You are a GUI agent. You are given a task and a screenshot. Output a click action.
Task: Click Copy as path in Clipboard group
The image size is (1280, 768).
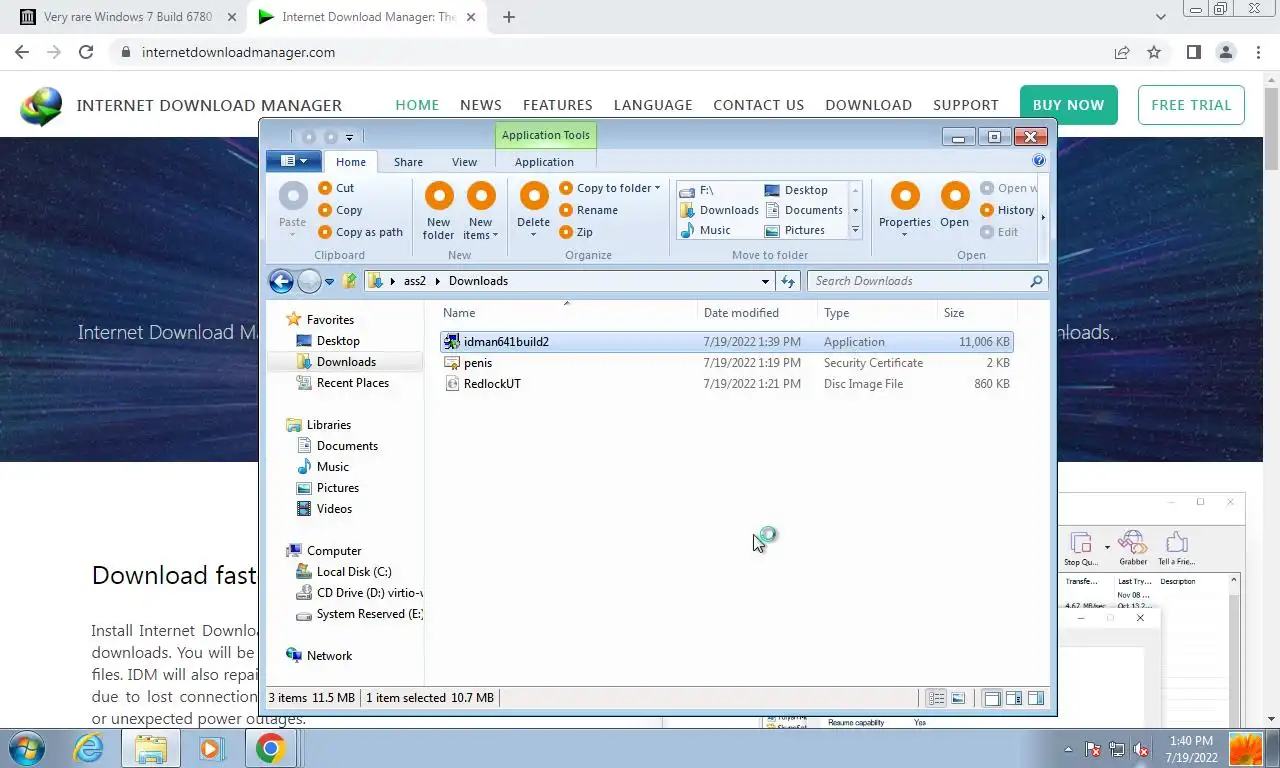coord(360,232)
